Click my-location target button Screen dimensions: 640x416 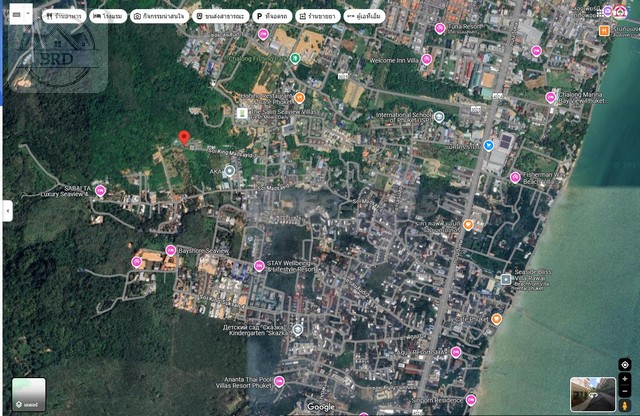pos(624,365)
